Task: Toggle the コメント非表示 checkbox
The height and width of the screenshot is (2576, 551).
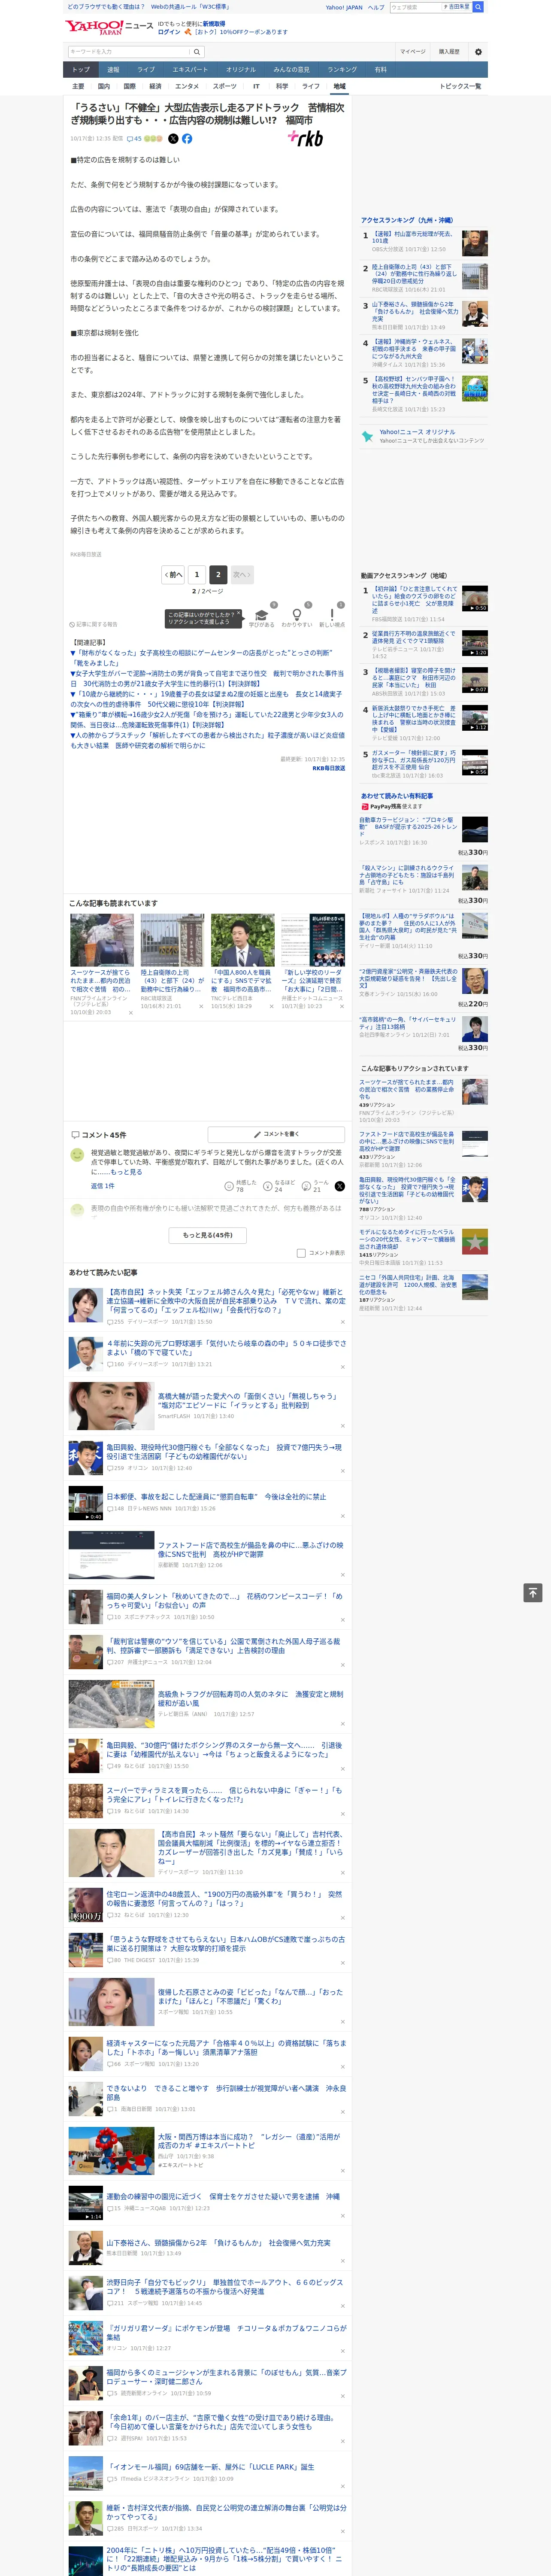Action: point(301,1253)
